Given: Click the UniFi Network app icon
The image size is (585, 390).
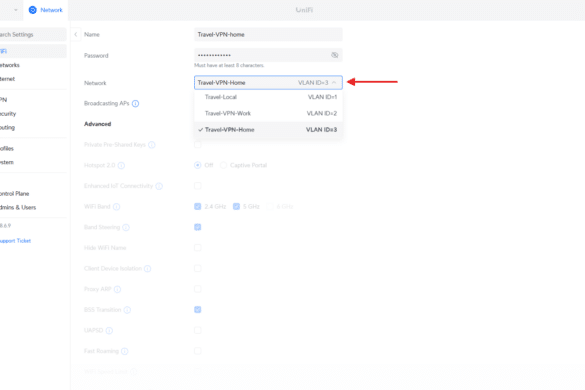Looking at the screenshot, I should [x=33, y=10].
